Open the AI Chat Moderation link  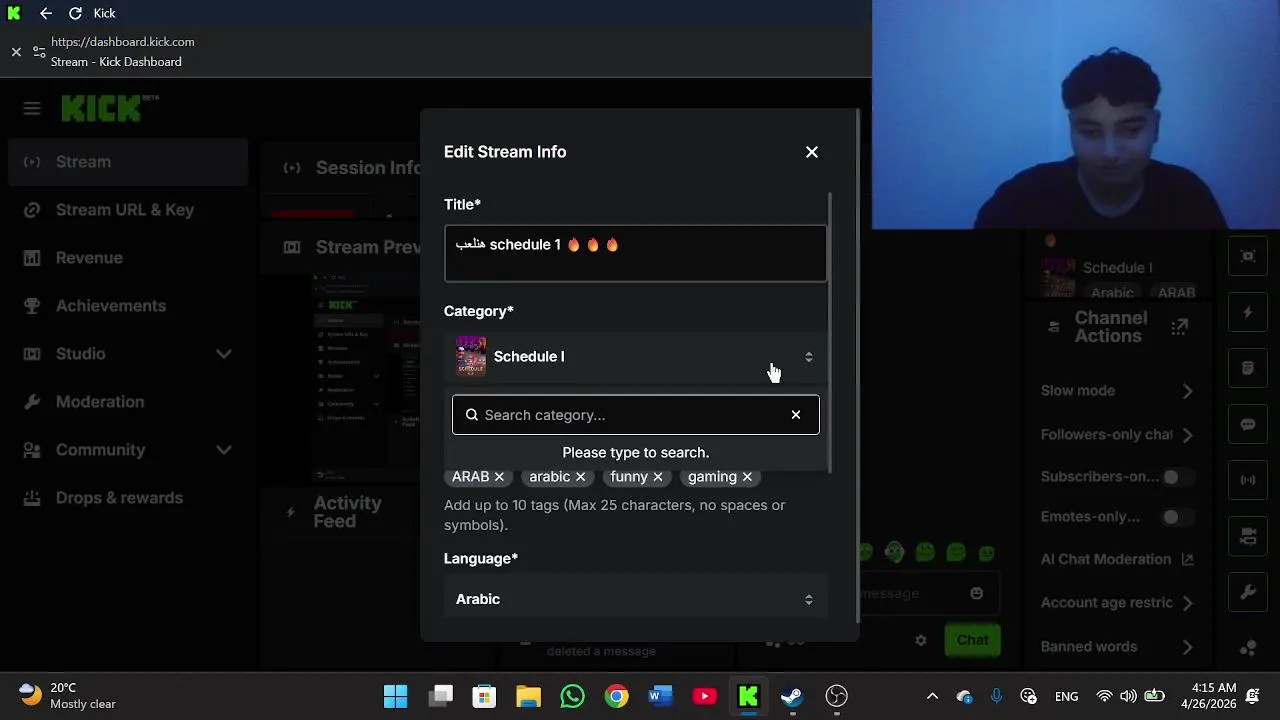coord(1117,560)
